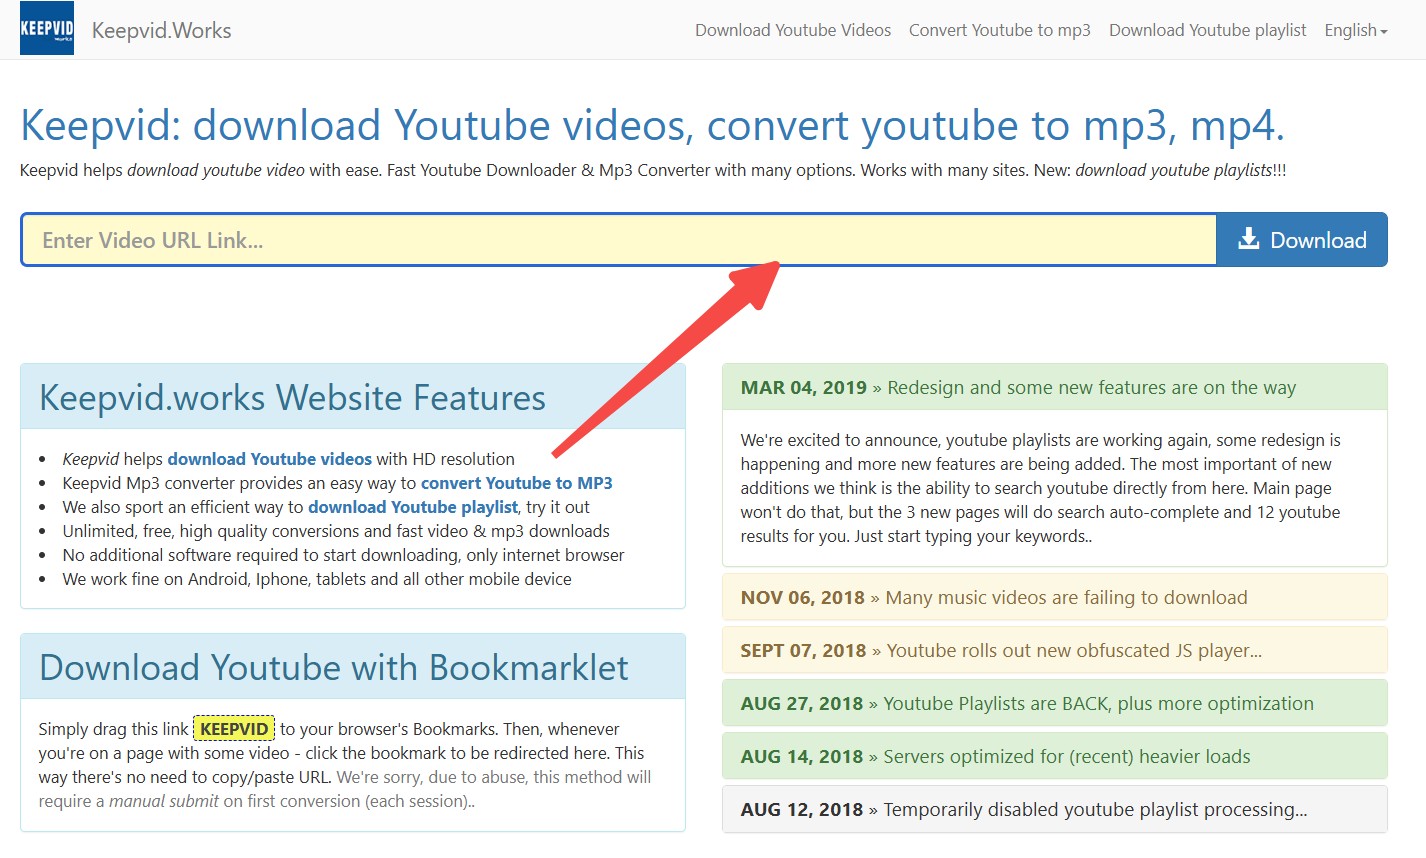
Task: Click the Keepvid logo icon
Action: (x=47, y=30)
